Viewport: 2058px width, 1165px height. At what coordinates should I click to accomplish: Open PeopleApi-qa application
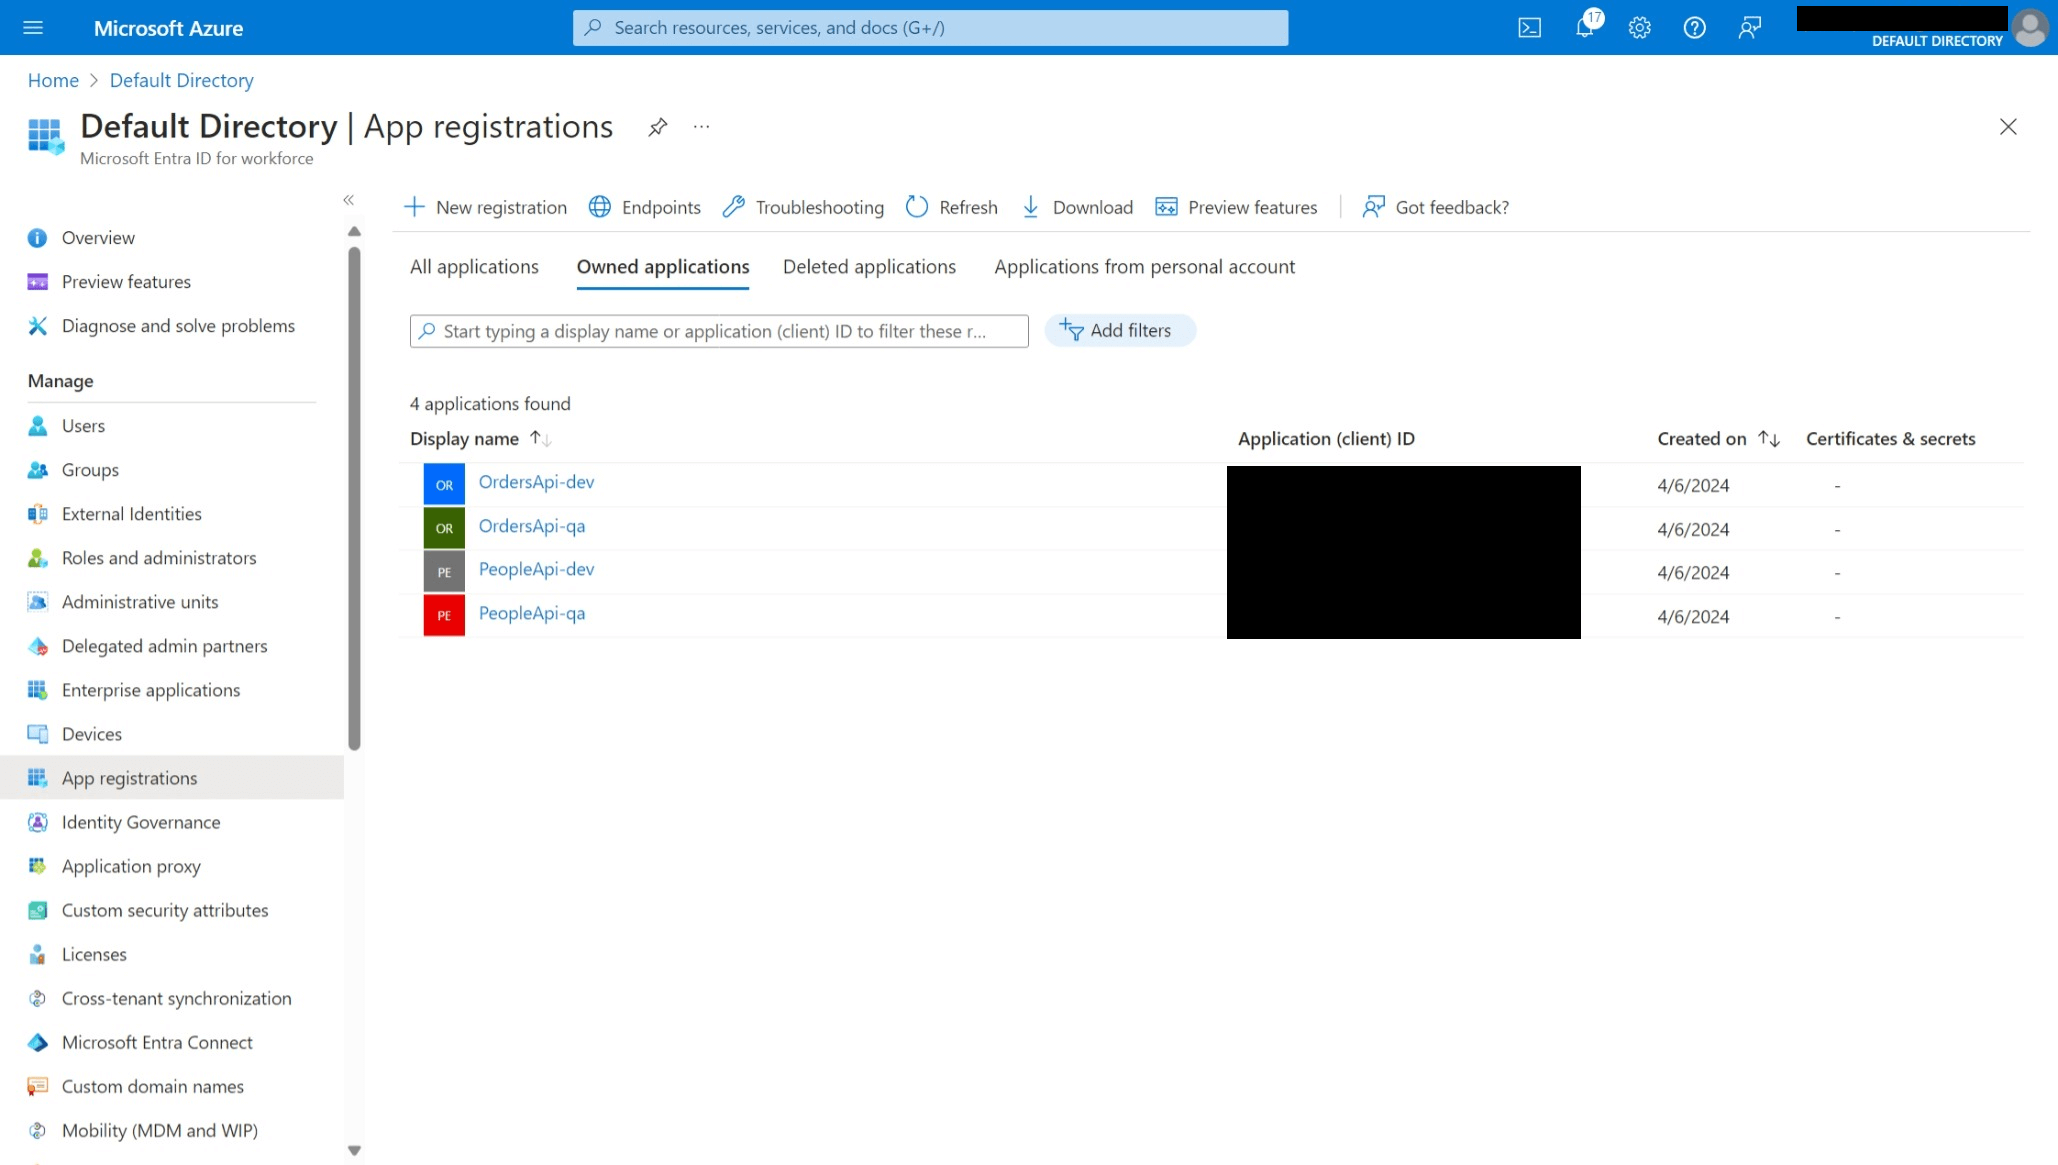(x=531, y=612)
